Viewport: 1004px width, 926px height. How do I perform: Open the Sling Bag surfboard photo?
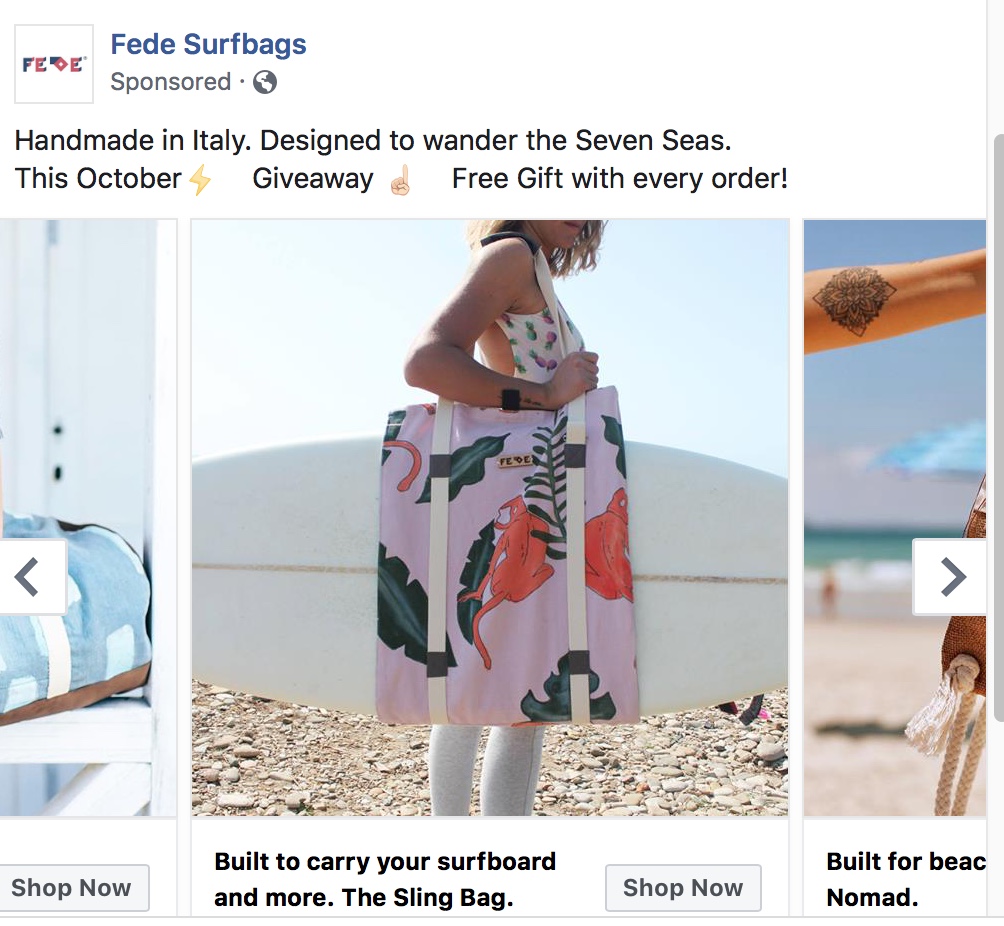click(x=490, y=517)
